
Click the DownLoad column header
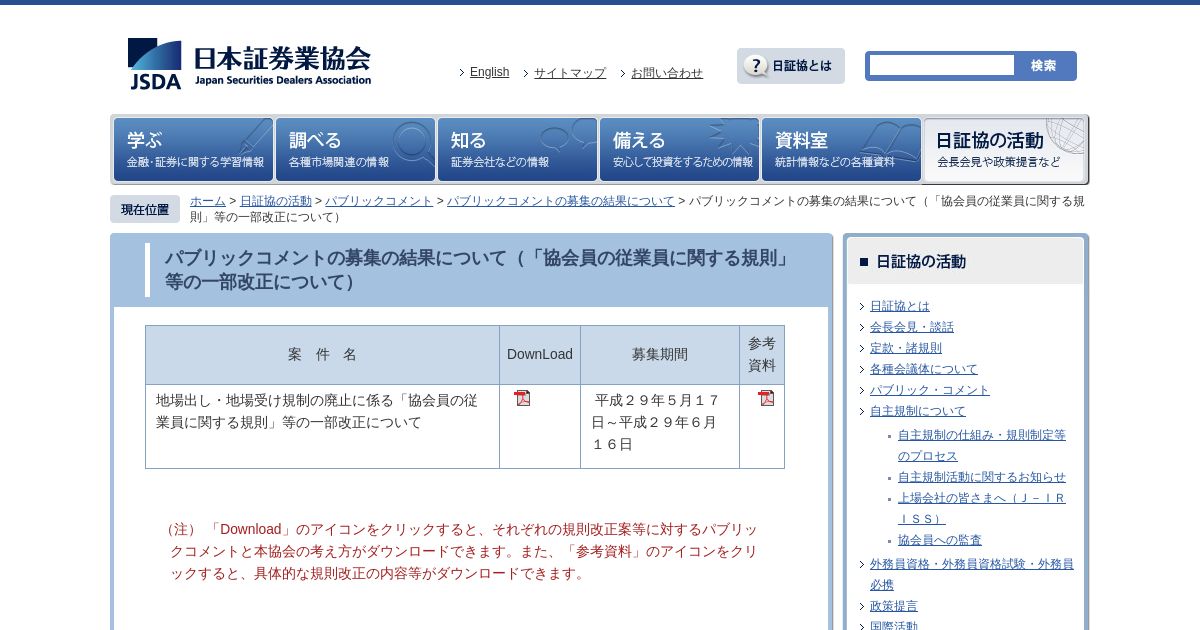point(540,355)
